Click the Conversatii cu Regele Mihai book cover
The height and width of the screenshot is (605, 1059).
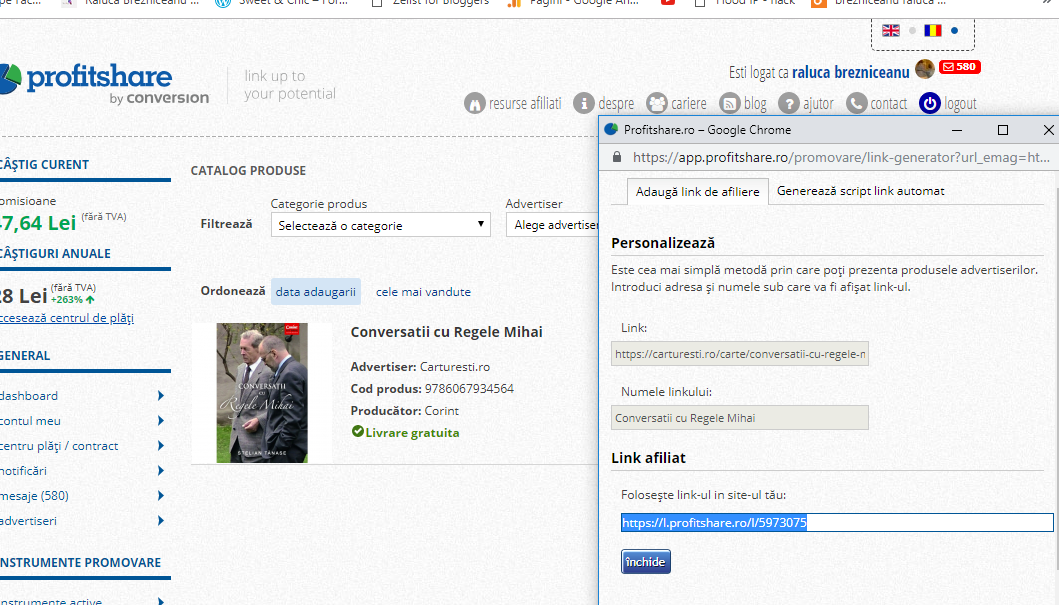tap(262, 393)
